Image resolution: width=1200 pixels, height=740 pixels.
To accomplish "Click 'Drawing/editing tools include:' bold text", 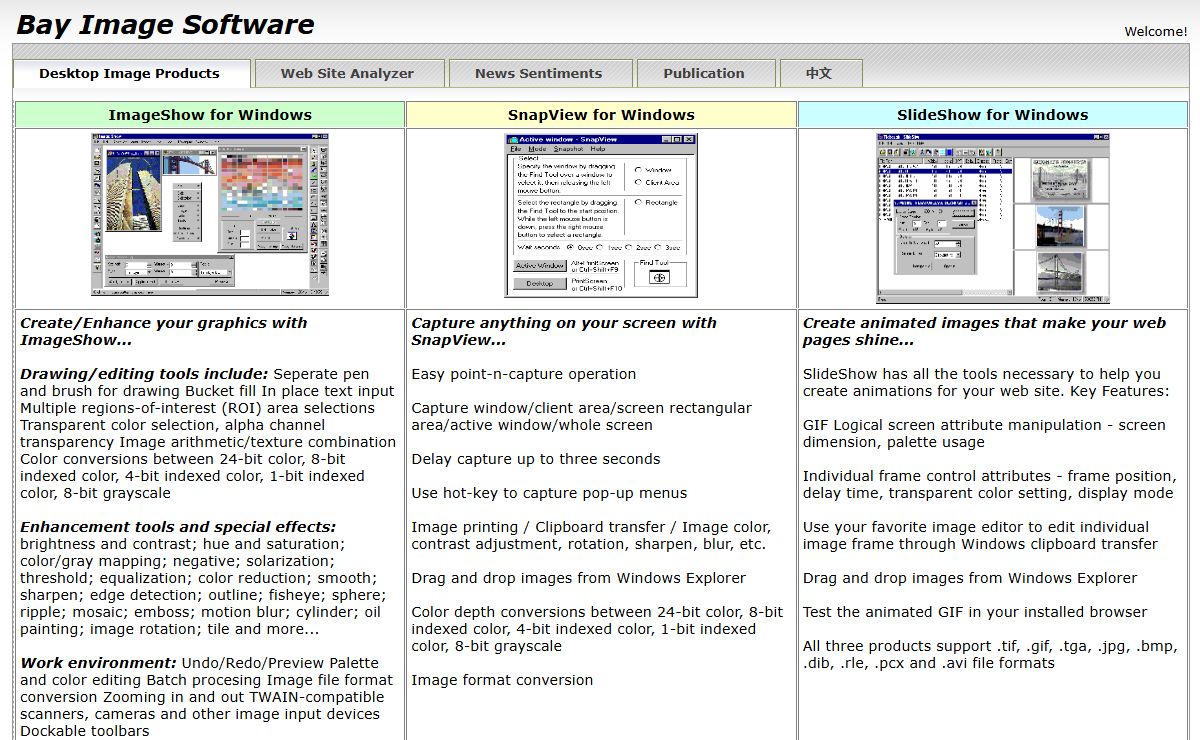I will pos(144,374).
